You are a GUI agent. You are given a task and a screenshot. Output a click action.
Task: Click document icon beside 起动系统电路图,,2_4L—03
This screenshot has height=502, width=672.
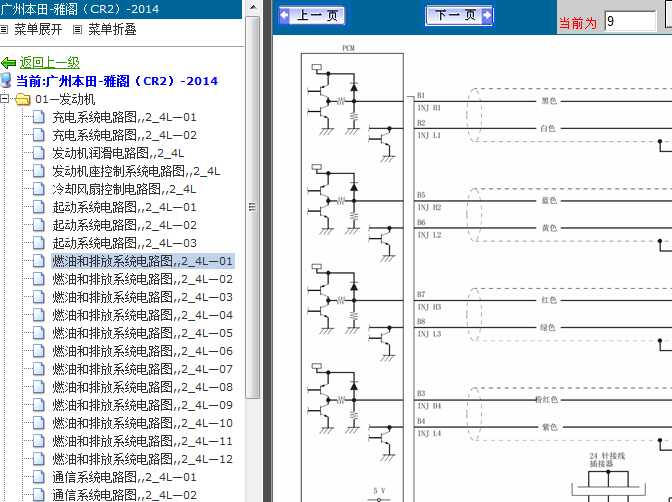click(x=39, y=243)
